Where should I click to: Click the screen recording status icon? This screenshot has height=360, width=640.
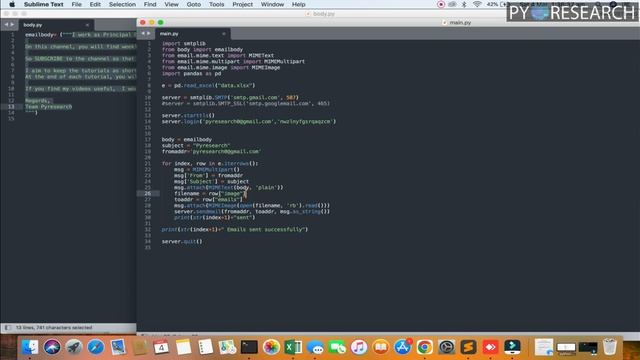[x=441, y=4]
